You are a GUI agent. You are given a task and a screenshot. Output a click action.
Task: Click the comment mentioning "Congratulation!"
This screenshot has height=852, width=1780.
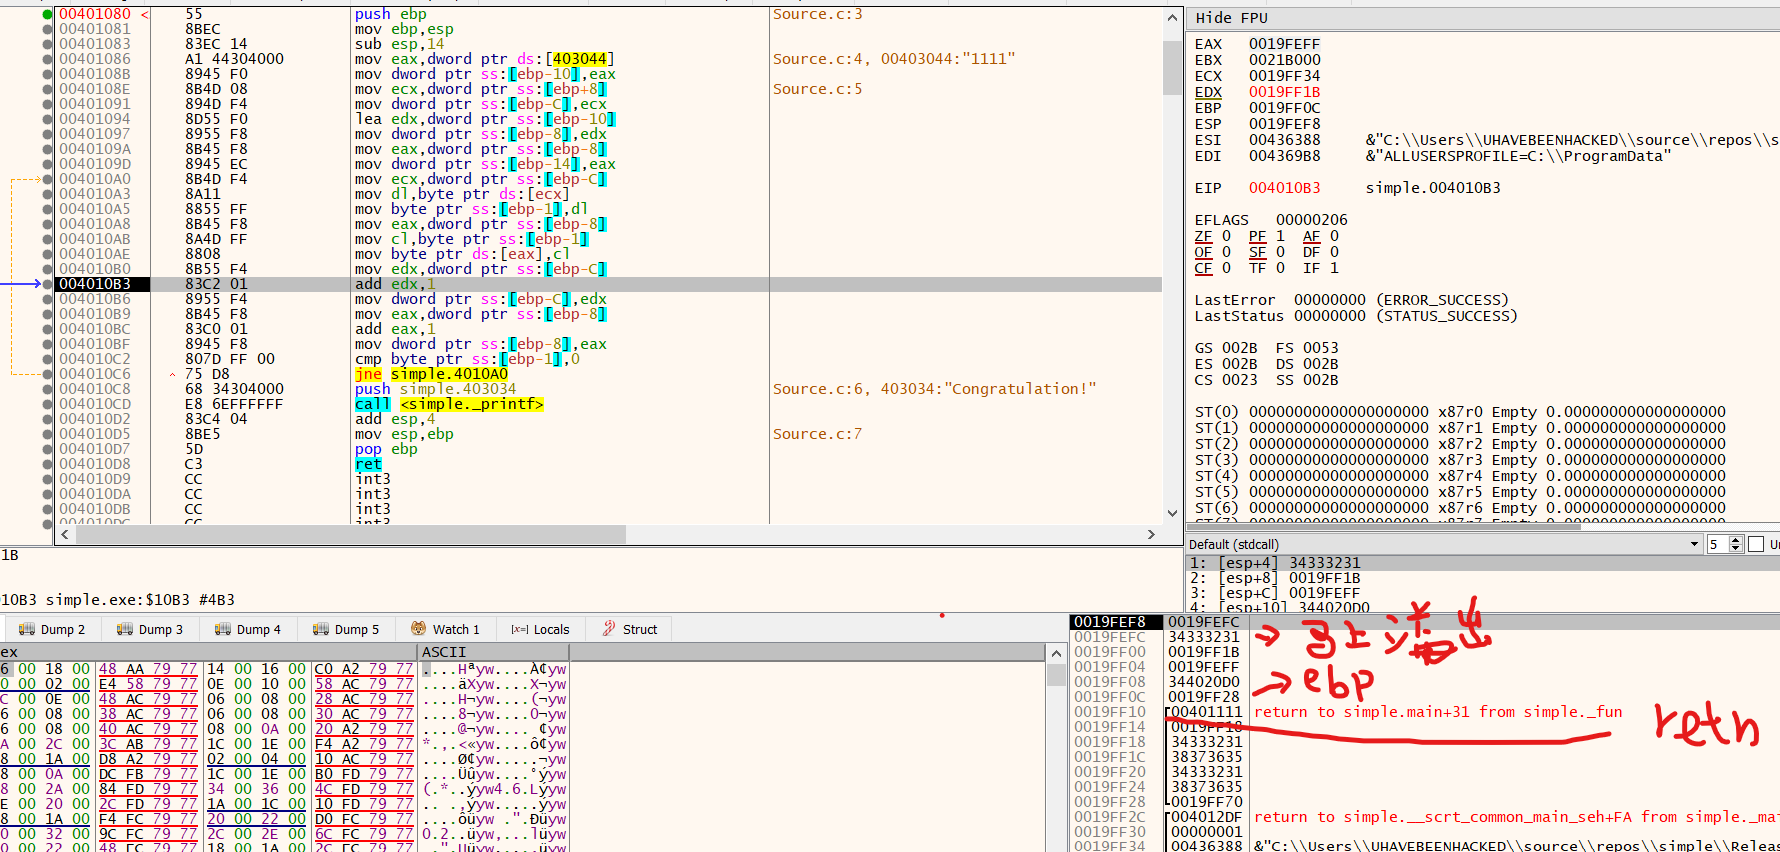click(x=935, y=389)
